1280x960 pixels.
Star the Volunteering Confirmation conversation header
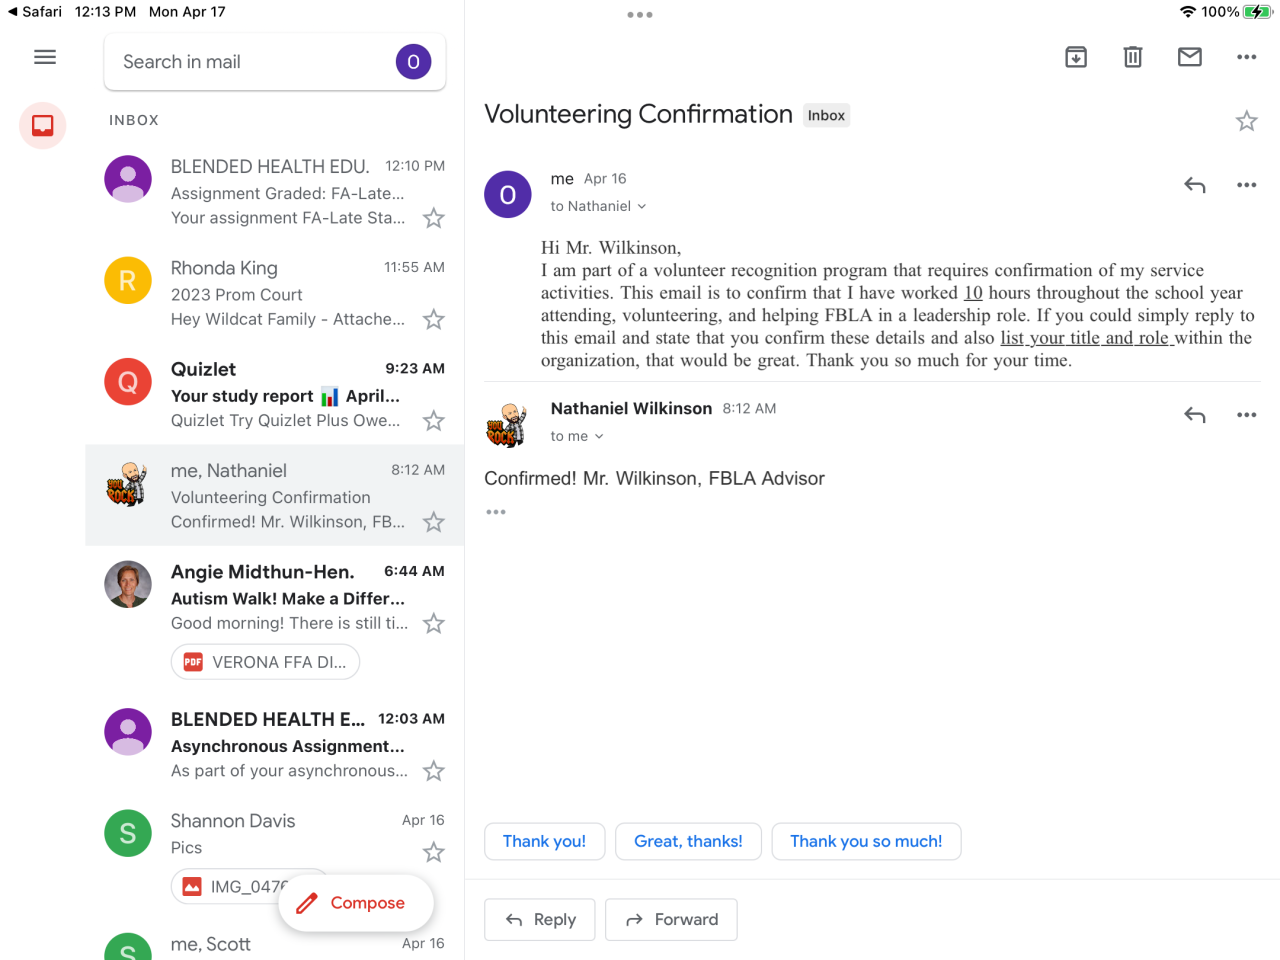[1246, 122]
